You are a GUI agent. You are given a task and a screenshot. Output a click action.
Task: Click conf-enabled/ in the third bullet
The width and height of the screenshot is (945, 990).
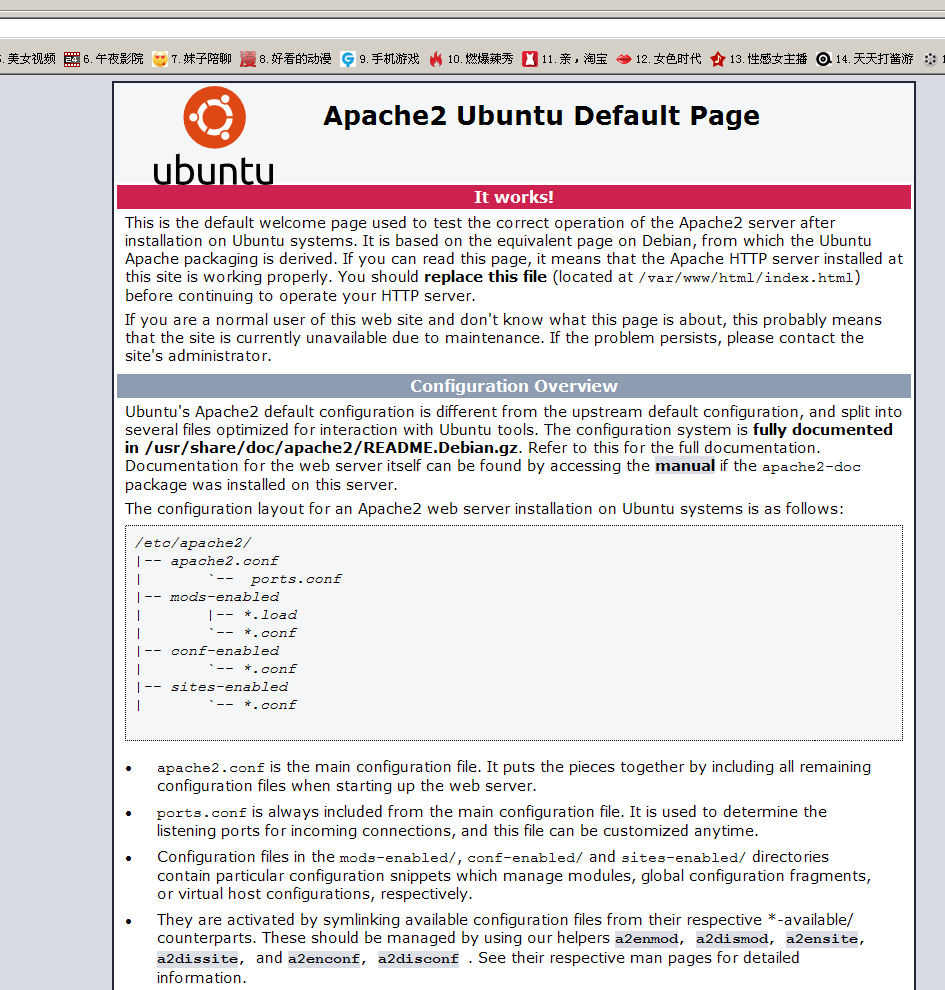[x=525, y=857]
